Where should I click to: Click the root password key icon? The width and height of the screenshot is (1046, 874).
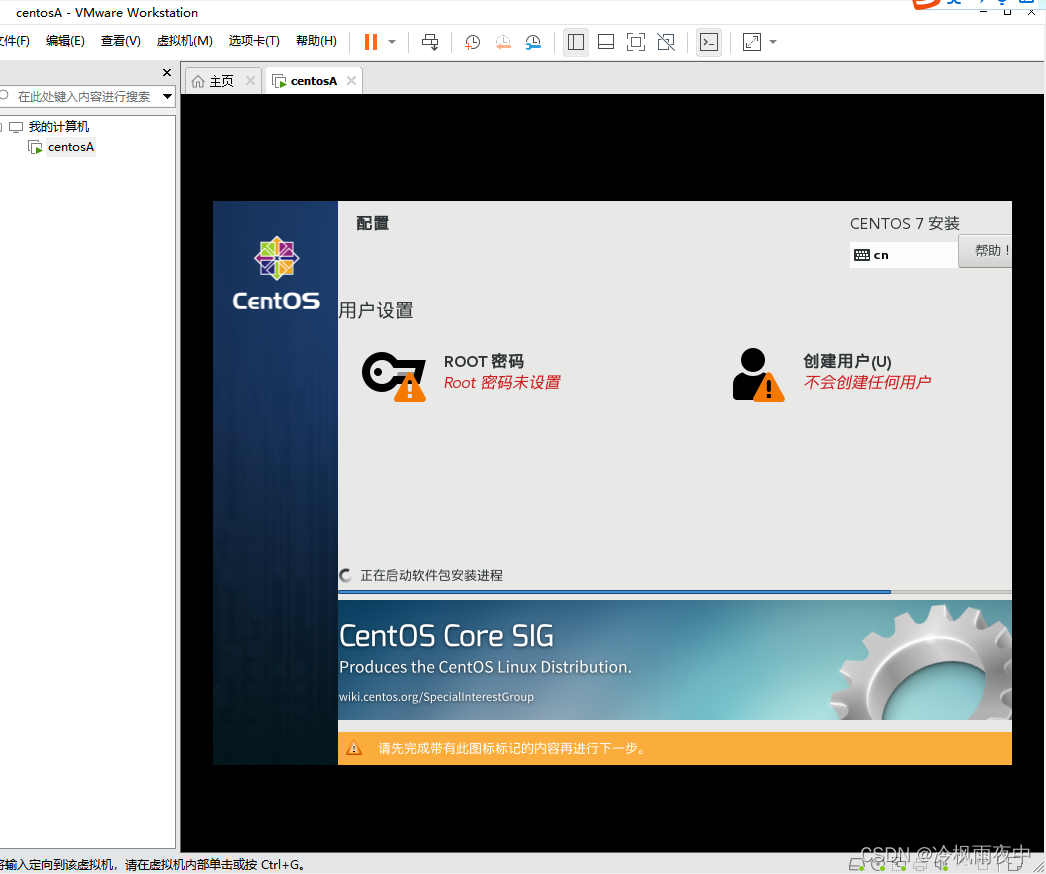[394, 376]
